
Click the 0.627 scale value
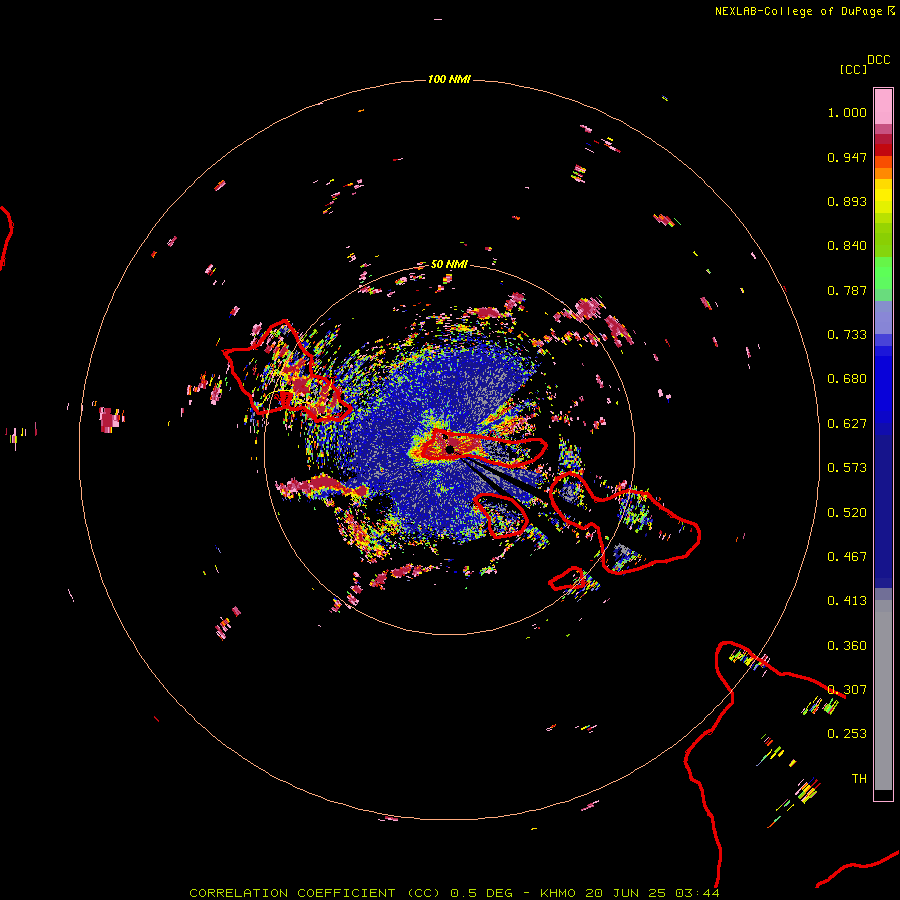pos(847,424)
